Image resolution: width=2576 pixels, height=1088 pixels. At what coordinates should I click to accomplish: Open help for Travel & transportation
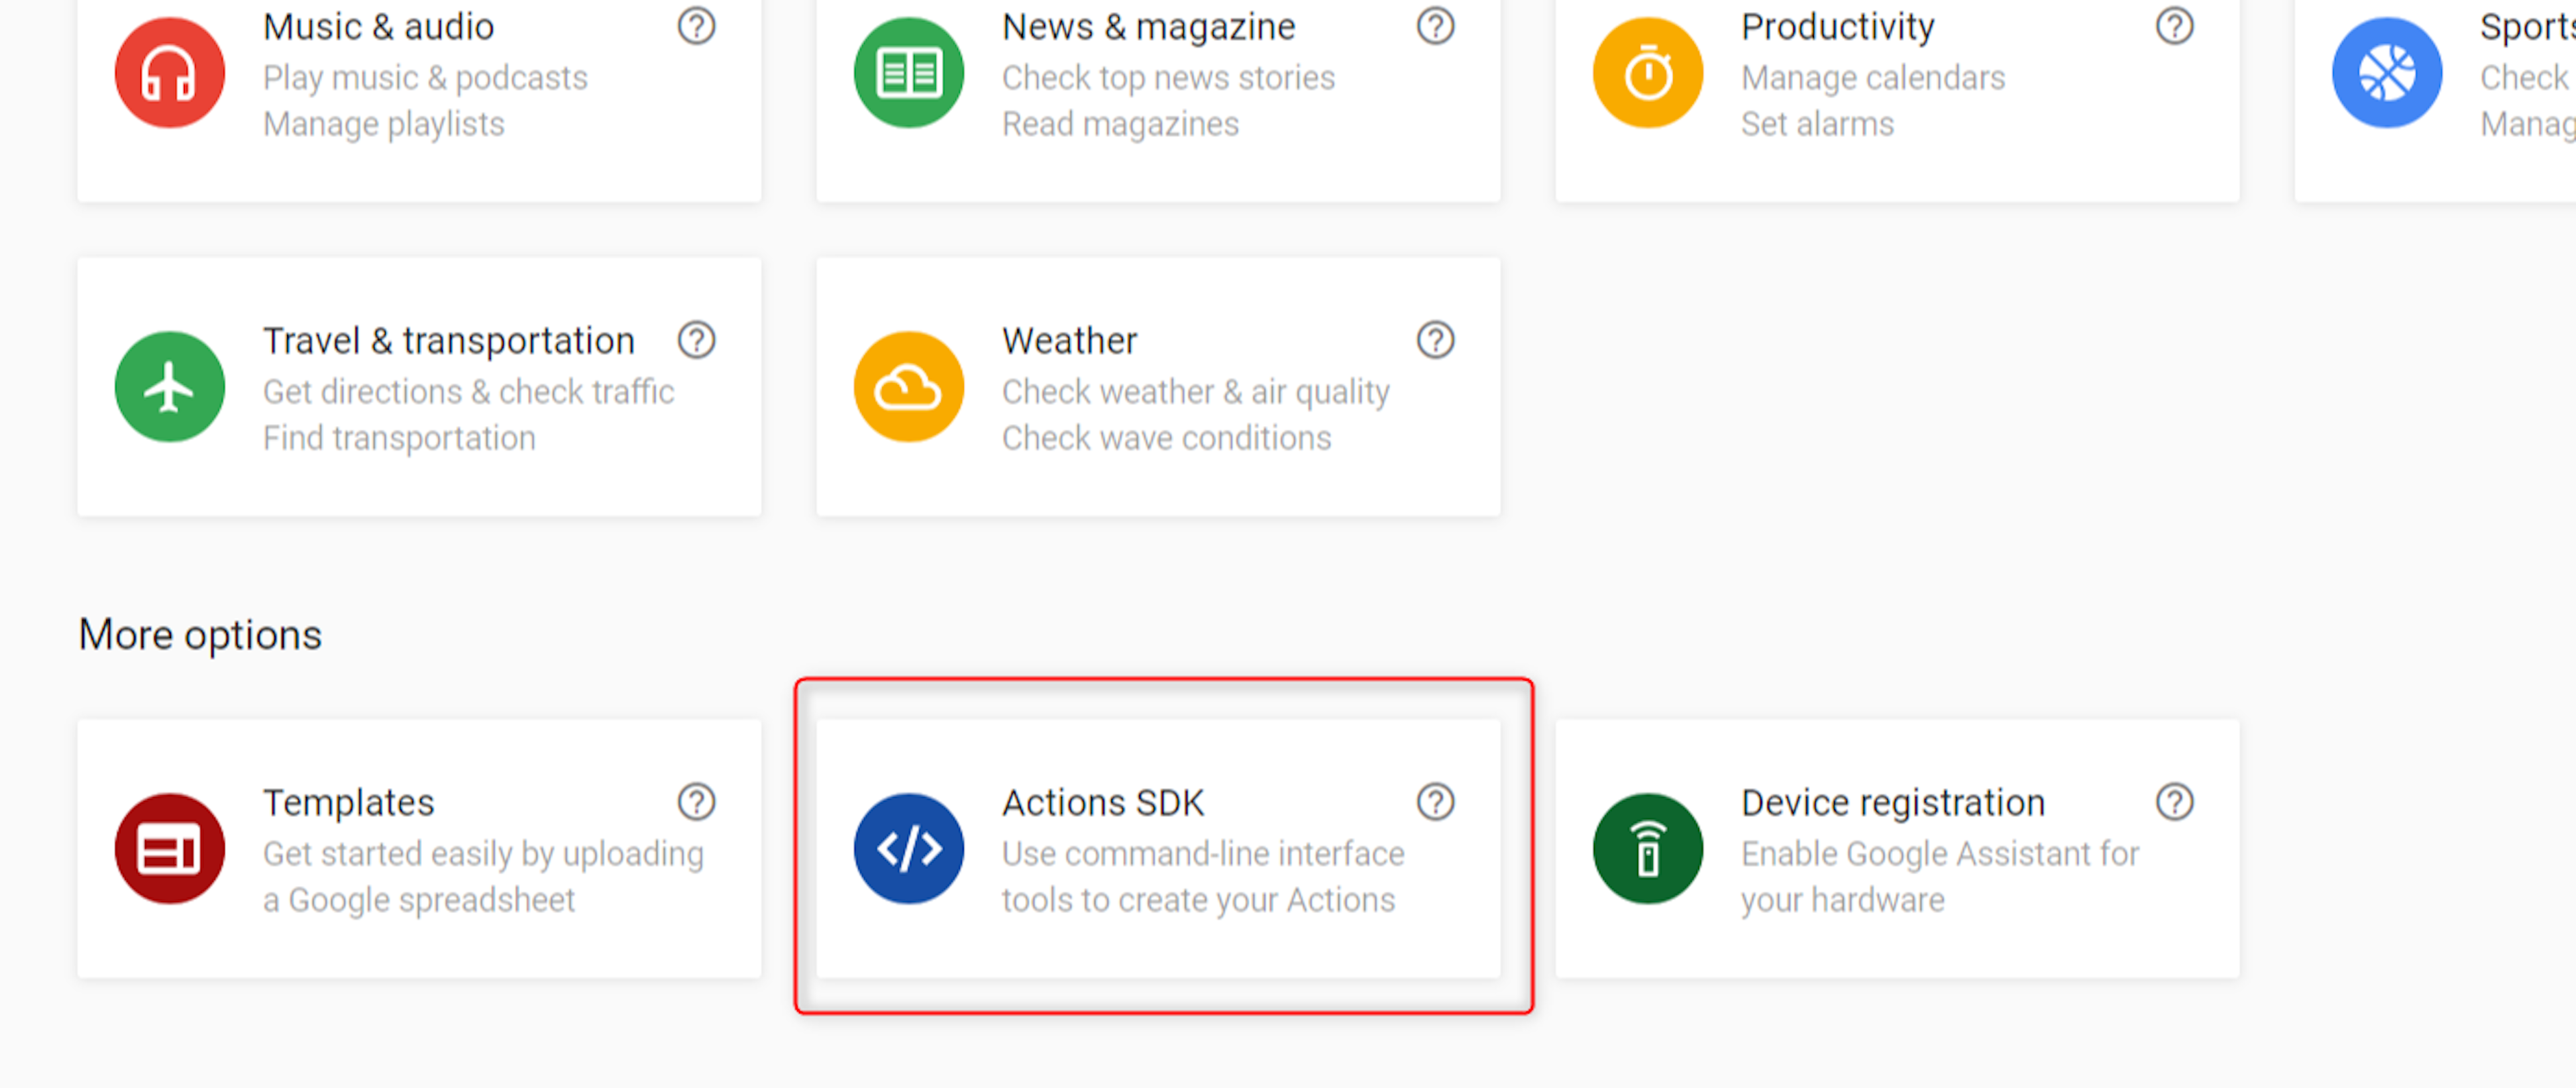click(696, 340)
